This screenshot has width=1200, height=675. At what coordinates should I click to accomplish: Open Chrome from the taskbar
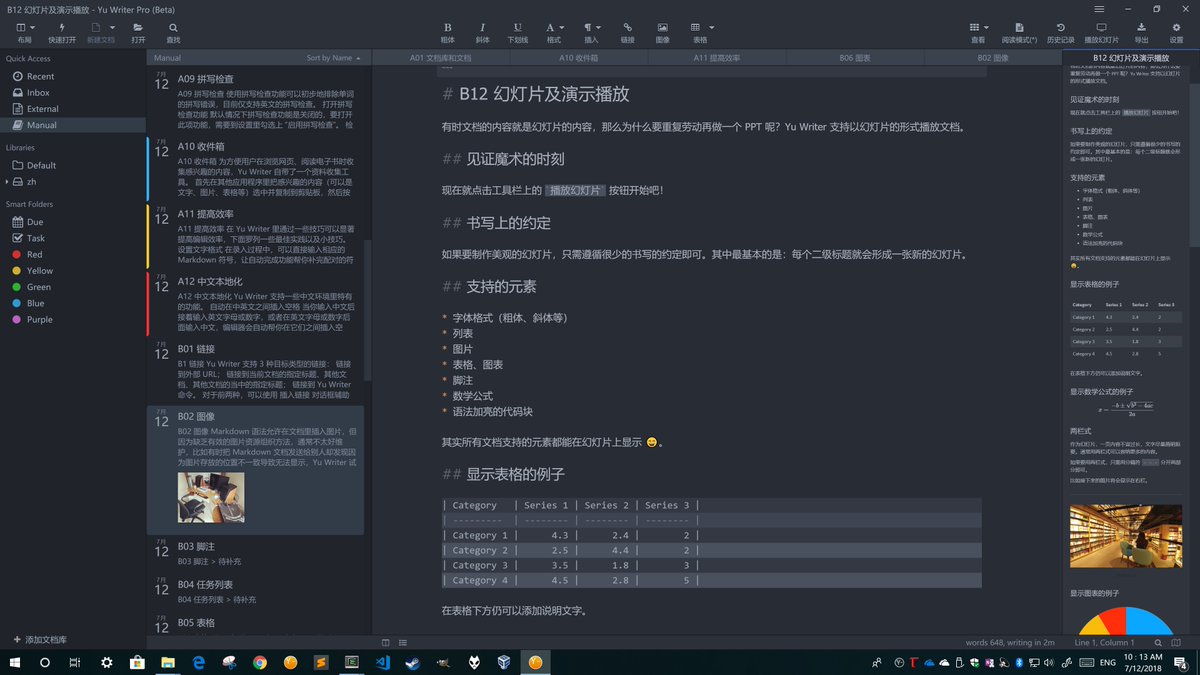[x=260, y=662]
